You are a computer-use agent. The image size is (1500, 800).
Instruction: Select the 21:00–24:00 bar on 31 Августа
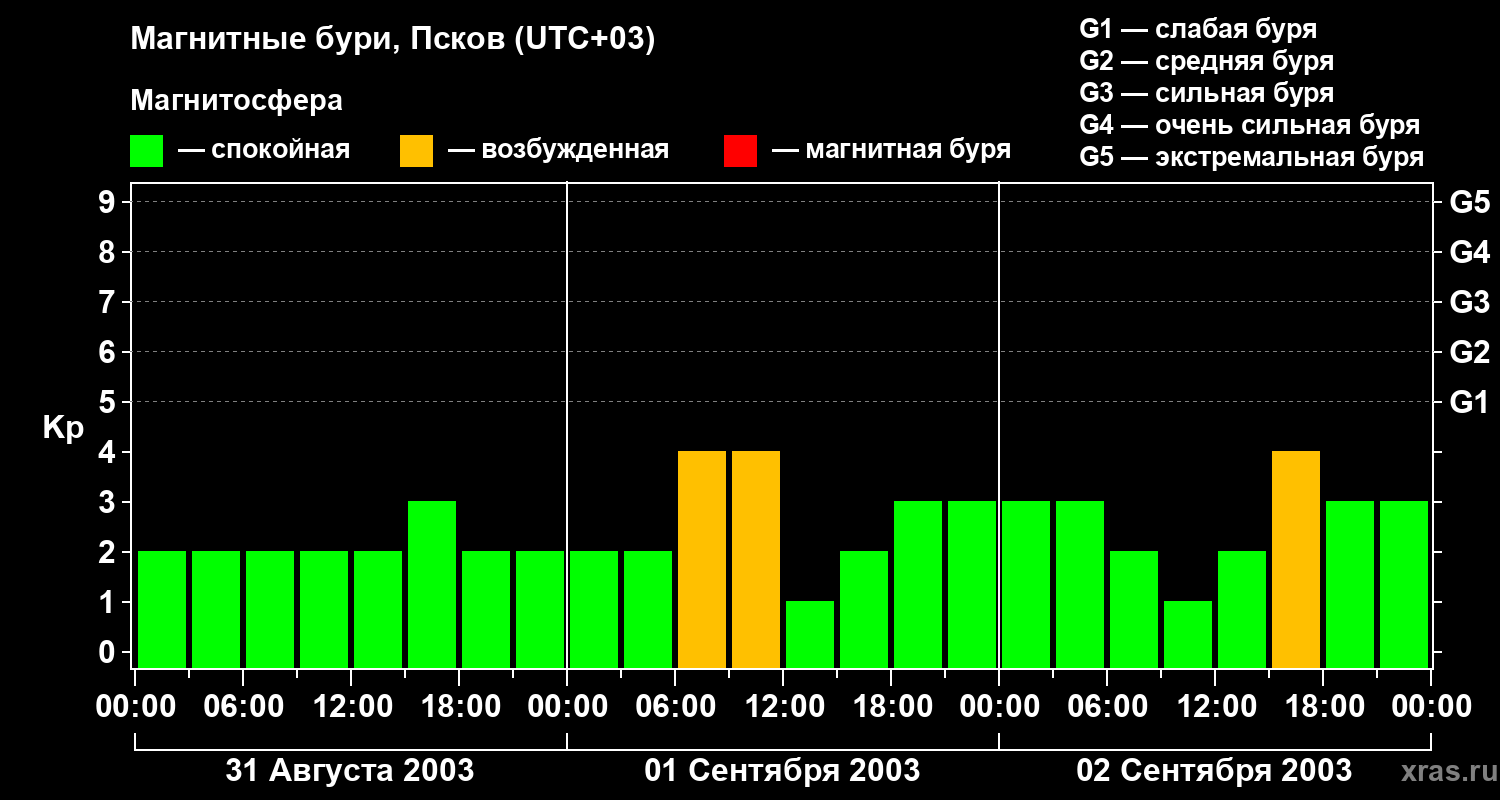(x=540, y=610)
